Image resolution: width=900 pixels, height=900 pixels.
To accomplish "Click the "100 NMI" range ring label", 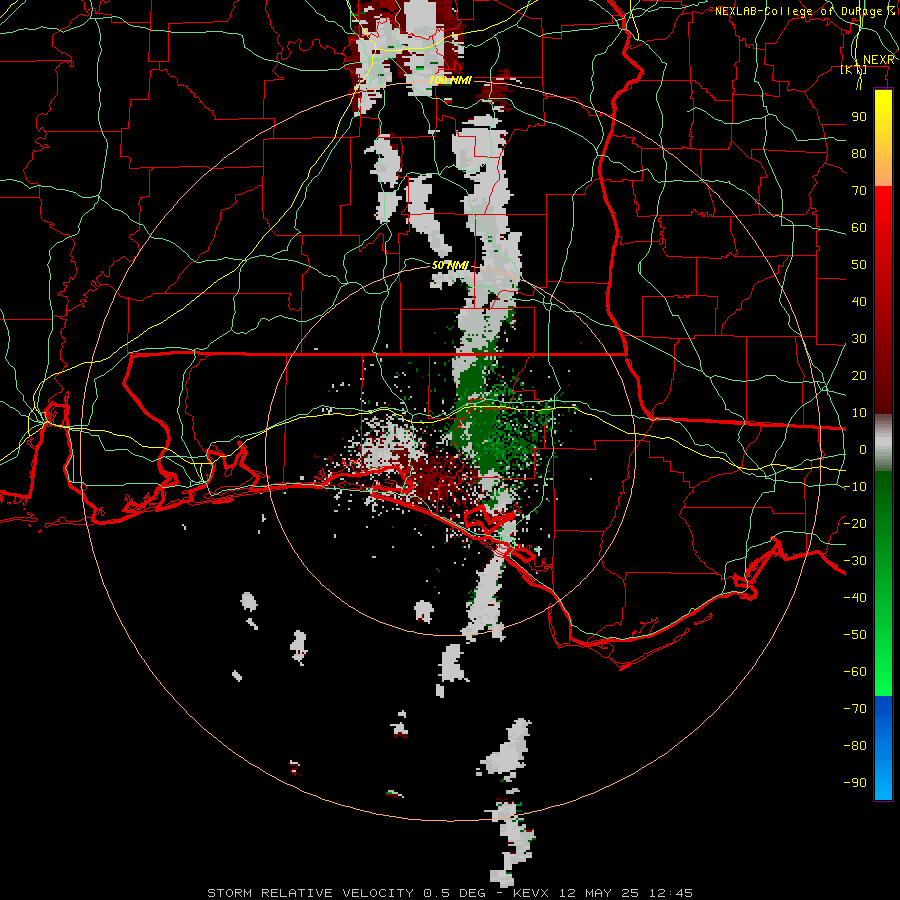I will click(x=451, y=80).
